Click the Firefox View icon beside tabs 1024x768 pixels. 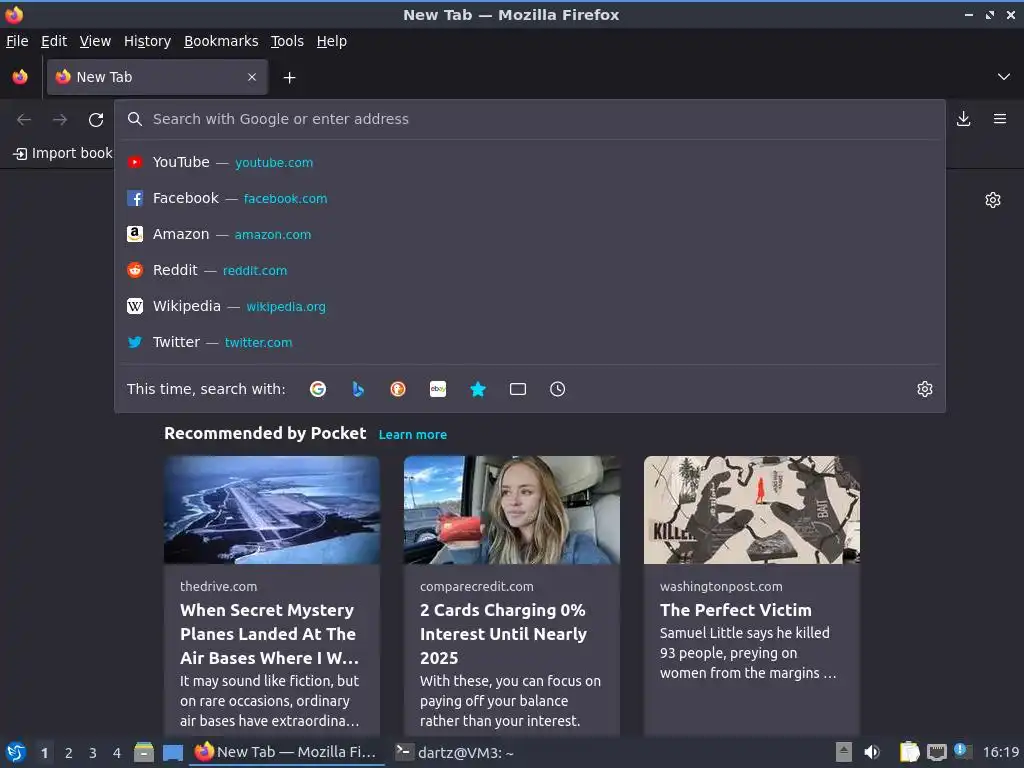coord(20,77)
